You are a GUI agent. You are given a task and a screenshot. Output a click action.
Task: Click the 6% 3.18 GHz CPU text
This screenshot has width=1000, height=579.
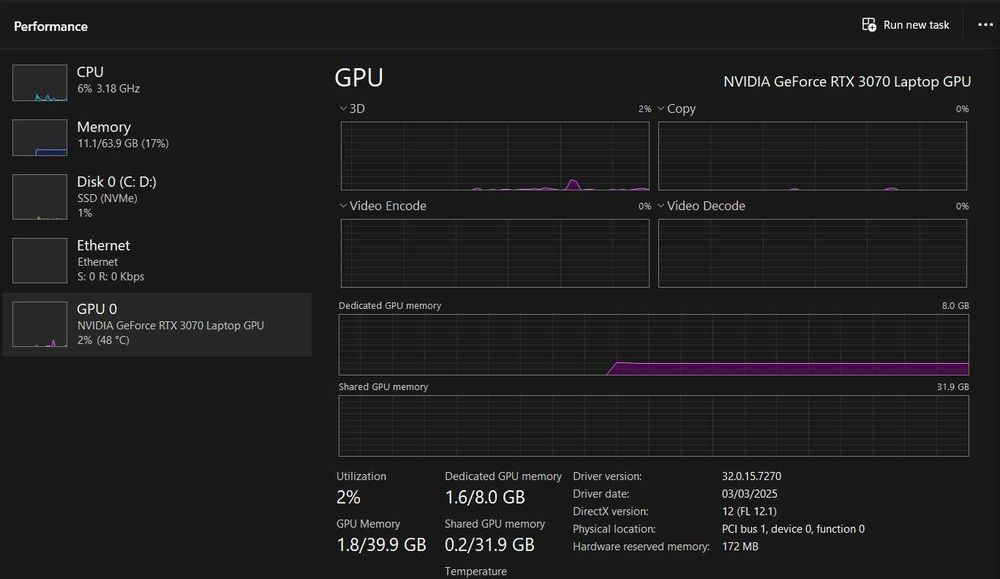pyautogui.click(x=108, y=89)
